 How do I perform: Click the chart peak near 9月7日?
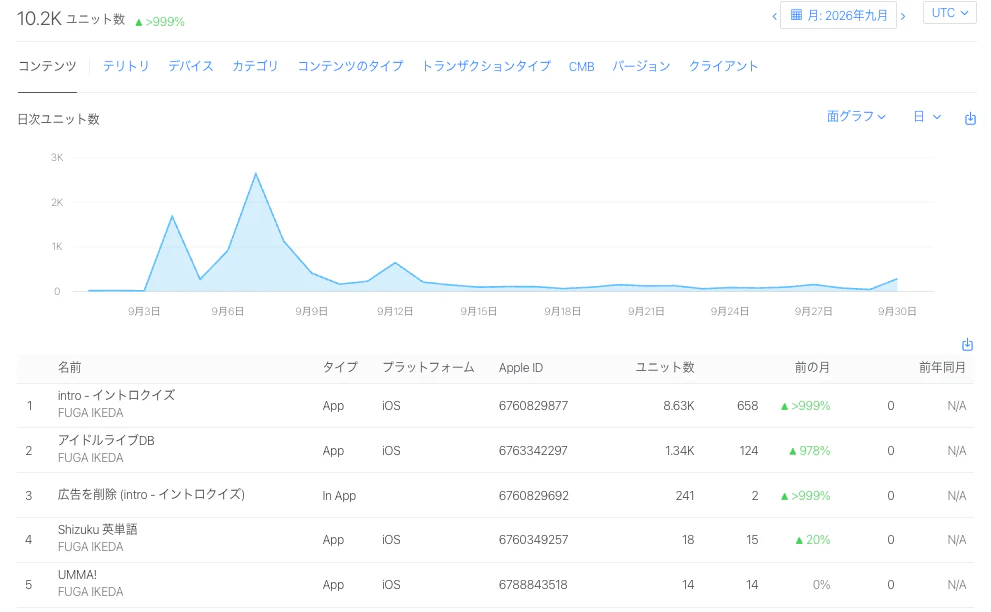point(255,173)
